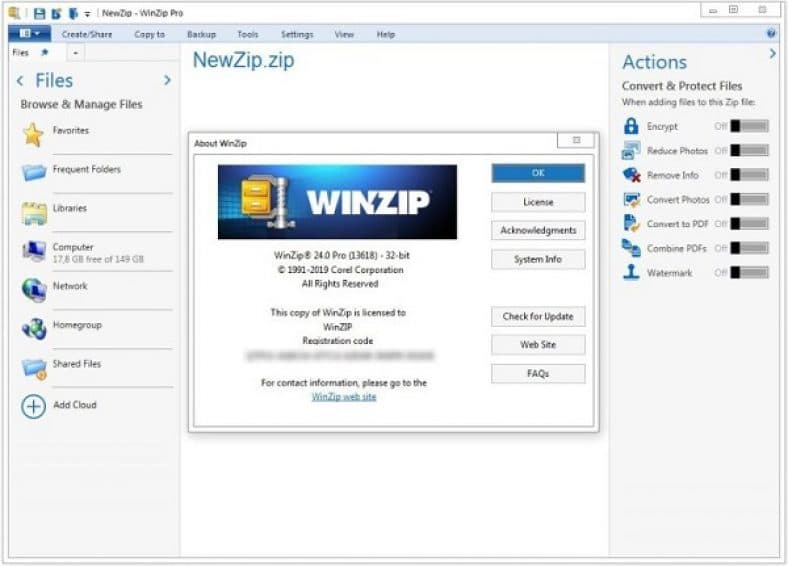Image resolution: width=788 pixels, height=566 pixels.
Task: Turn on the Remove Info switch
Action: [x=749, y=174]
